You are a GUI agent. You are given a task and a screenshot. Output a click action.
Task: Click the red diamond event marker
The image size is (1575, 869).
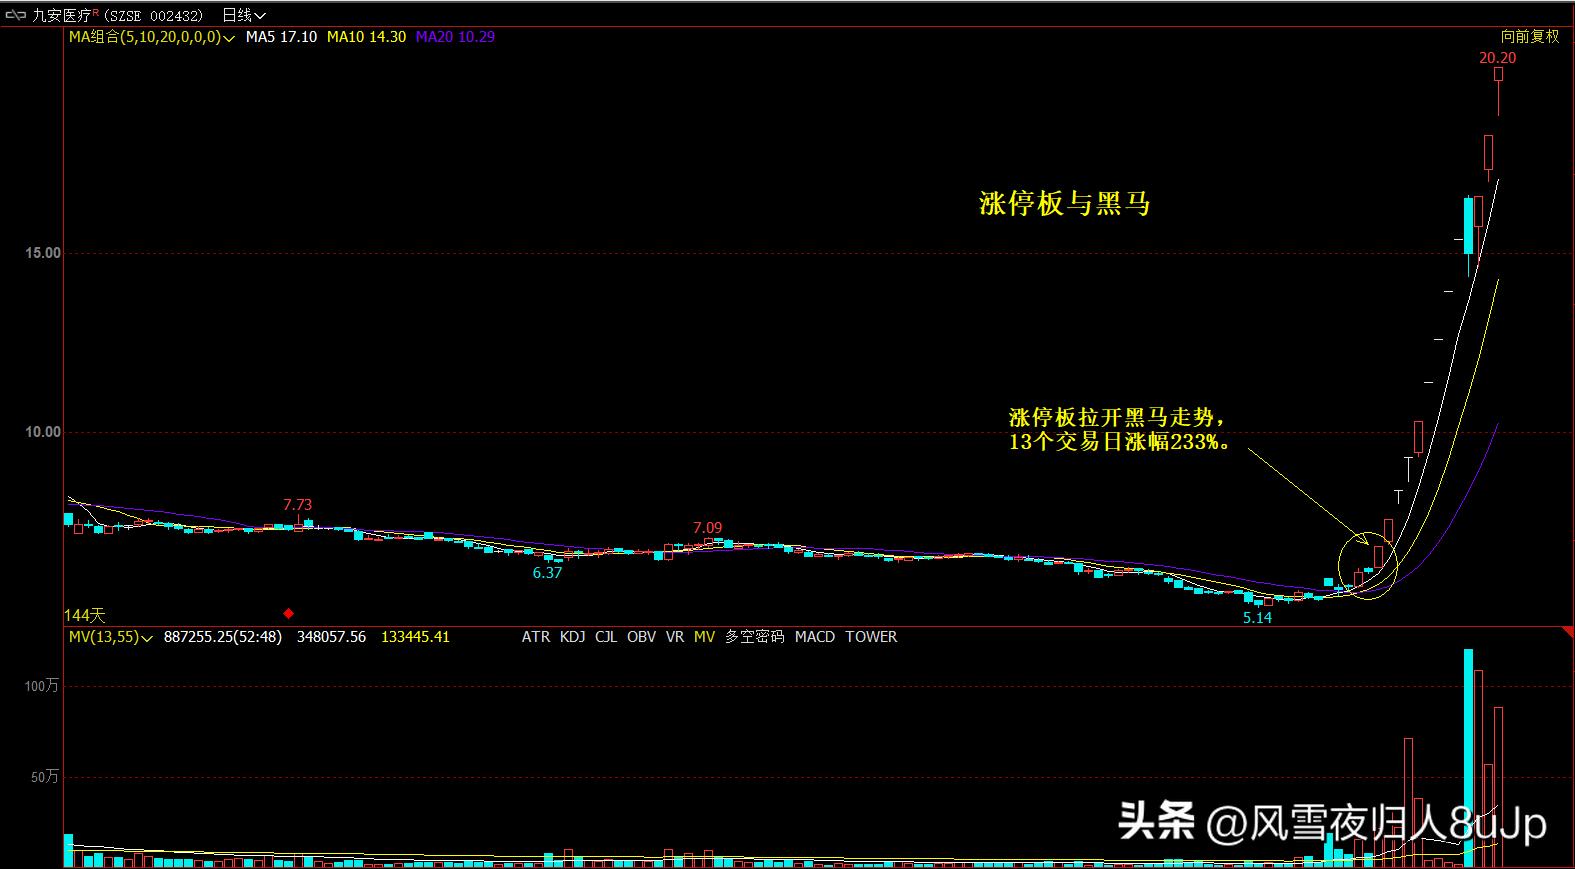point(289,614)
